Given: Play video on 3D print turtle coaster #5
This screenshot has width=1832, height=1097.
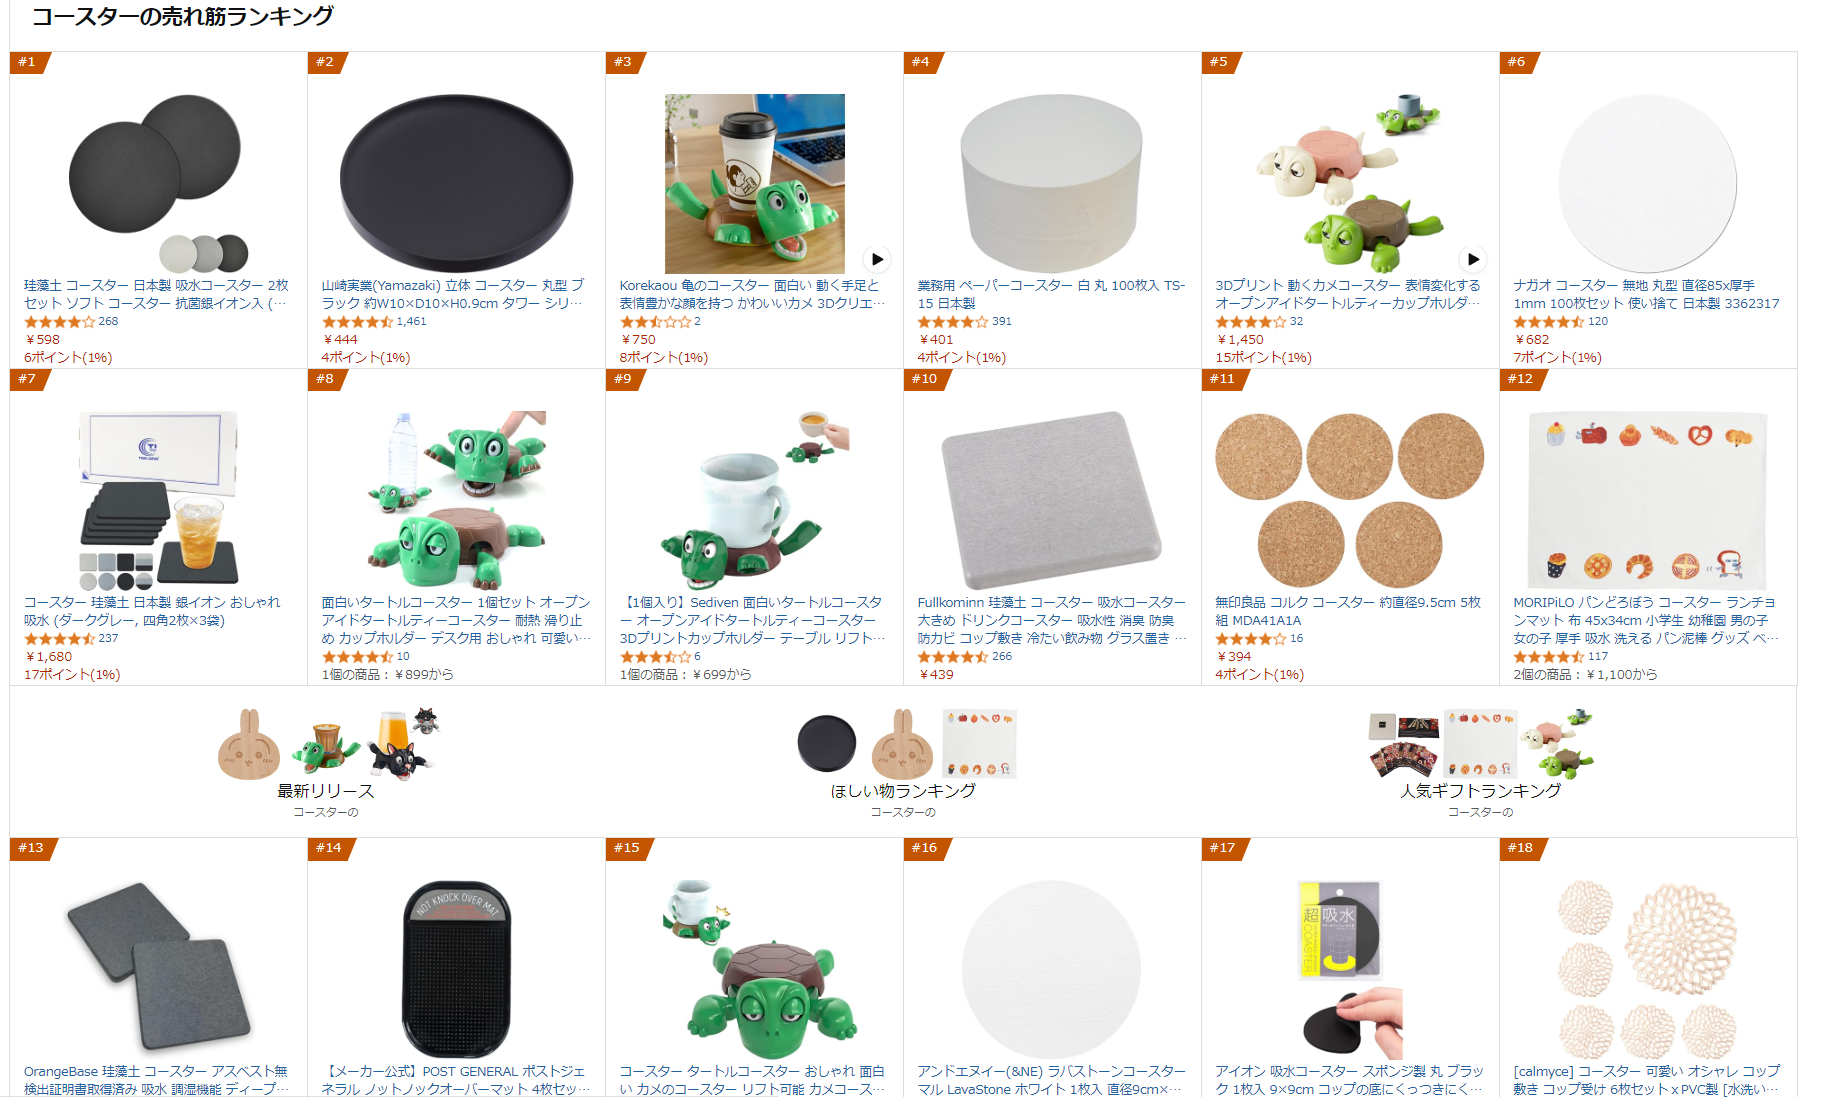Looking at the screenshot, I should click(x=1473, y=259).
